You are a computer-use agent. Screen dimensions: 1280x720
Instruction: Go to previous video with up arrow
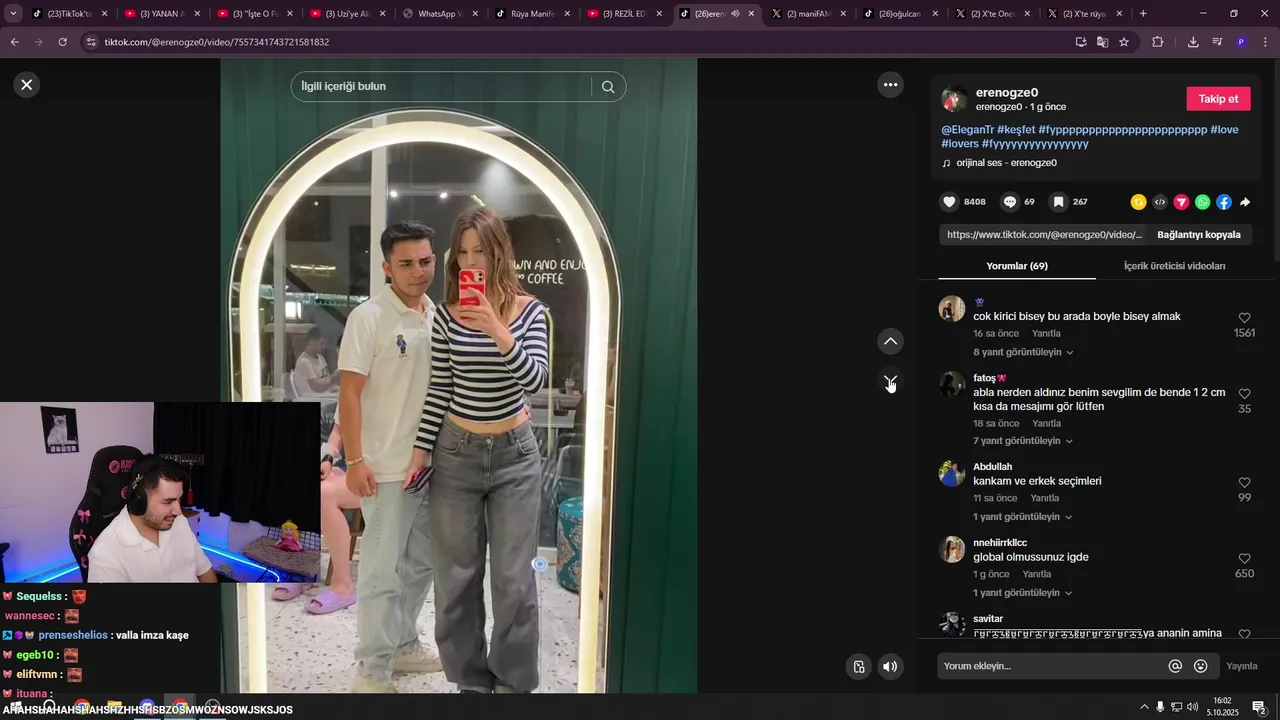890,341
